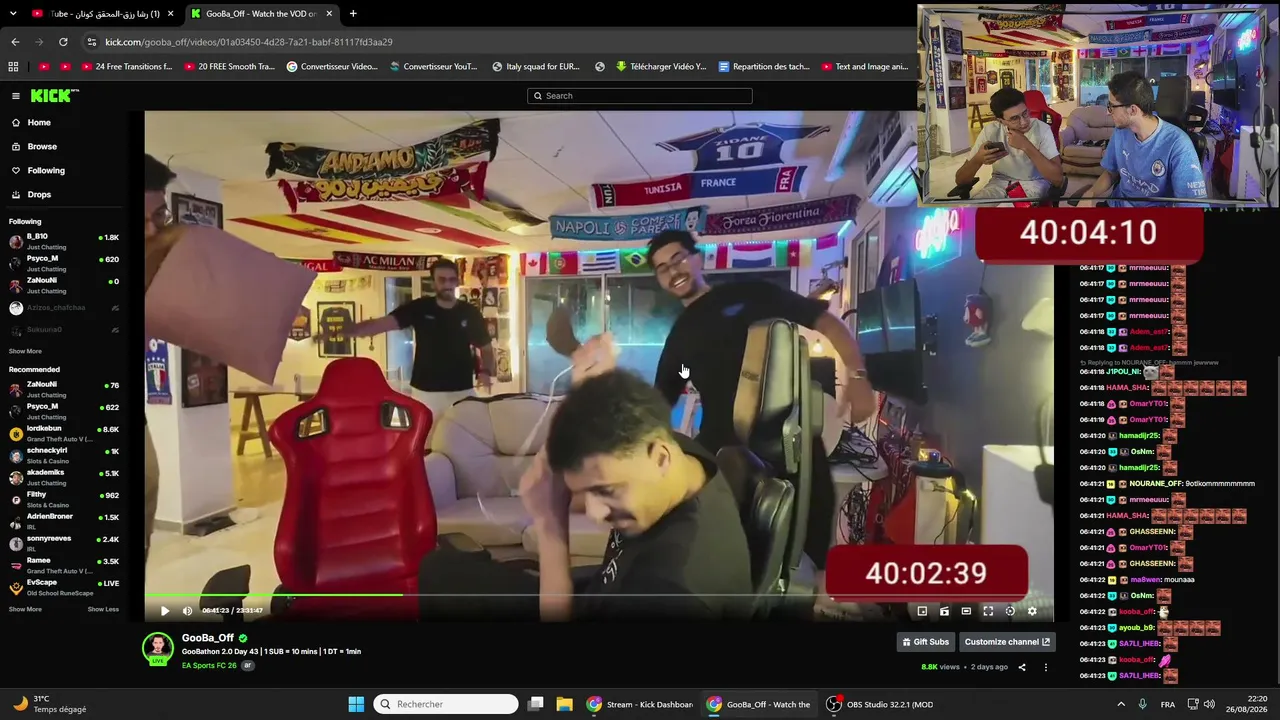This screenshot has width=1280, height=720.
Task: Click the microphone tray icon
Action: (1143, 704)
